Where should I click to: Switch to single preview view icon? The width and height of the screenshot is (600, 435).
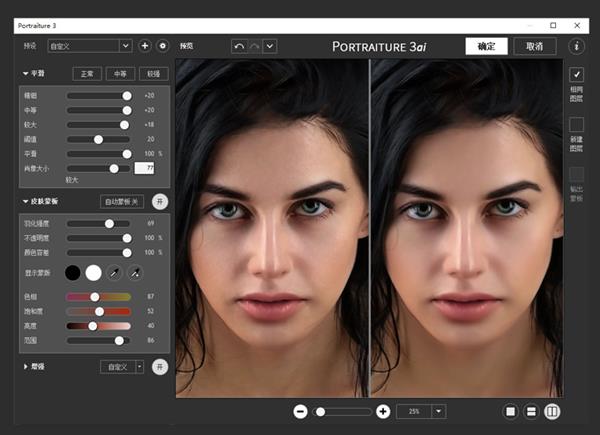tap(511, 411)
